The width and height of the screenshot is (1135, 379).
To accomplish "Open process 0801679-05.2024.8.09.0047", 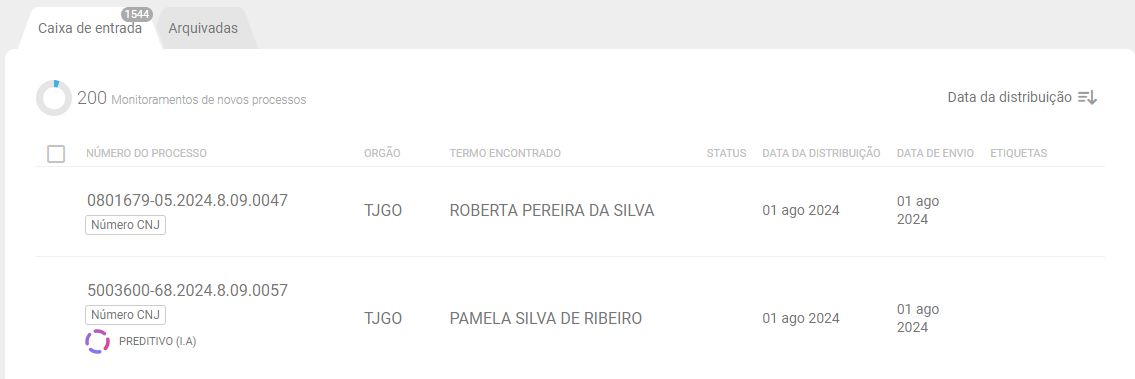I will (187, 200).
